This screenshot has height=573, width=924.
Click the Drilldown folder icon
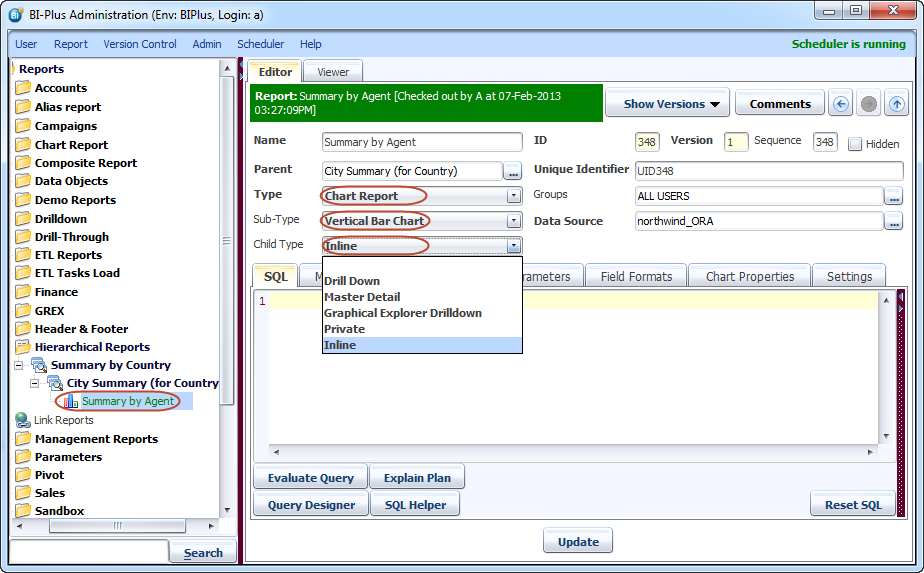click(23, 218)
